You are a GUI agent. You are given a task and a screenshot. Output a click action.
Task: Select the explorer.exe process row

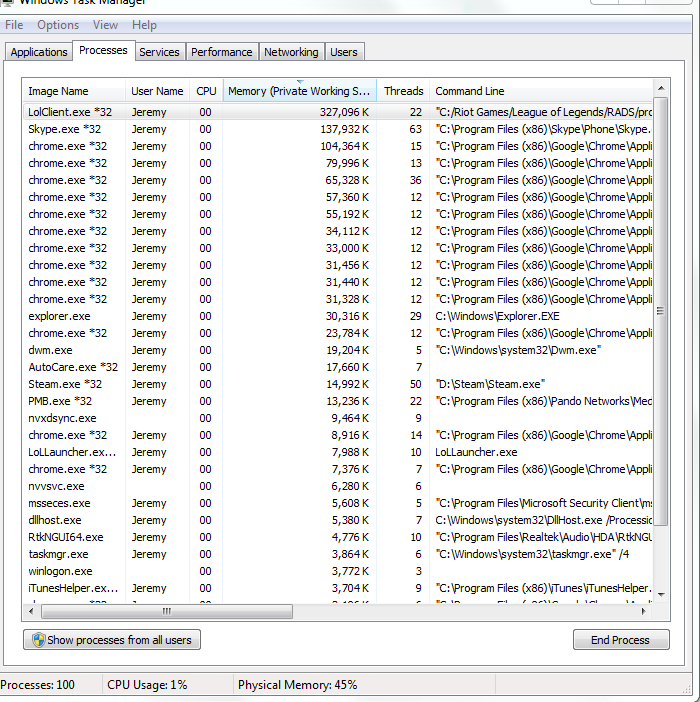point(338,316)
